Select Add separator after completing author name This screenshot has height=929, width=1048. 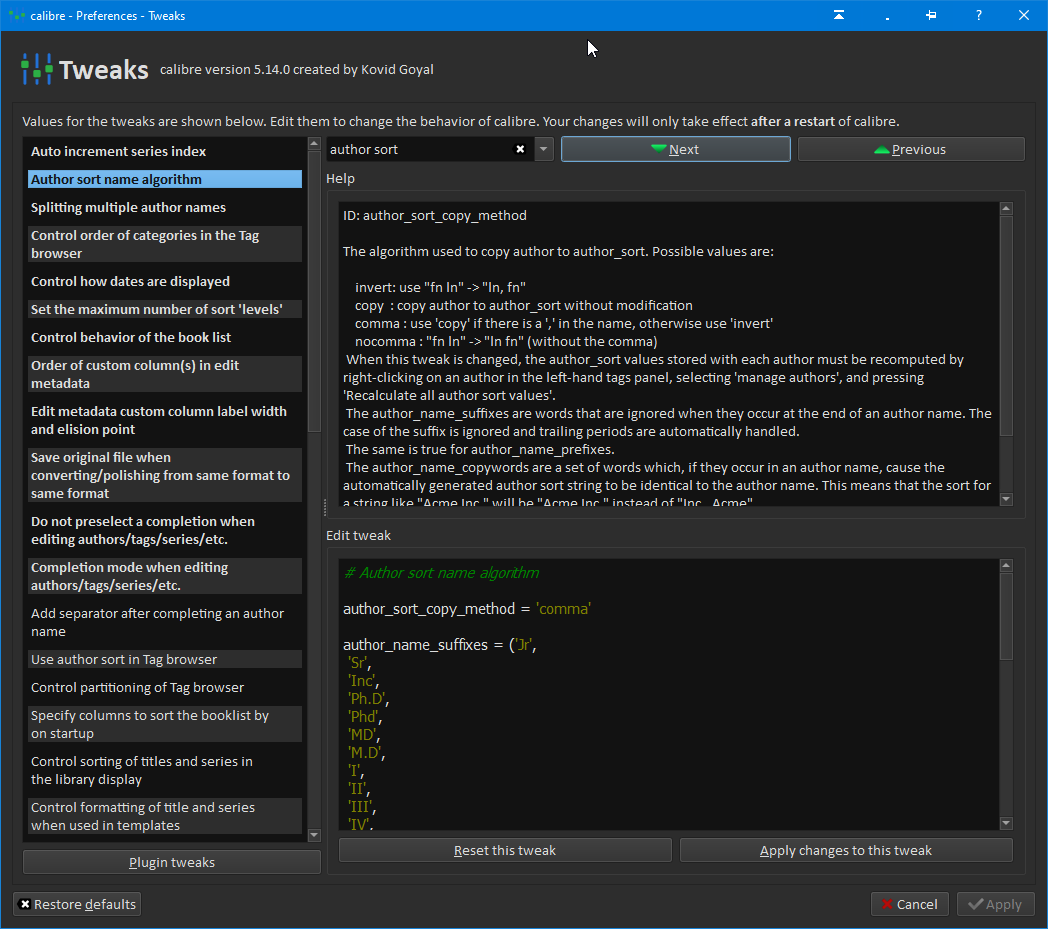click(x=164, y=622)
